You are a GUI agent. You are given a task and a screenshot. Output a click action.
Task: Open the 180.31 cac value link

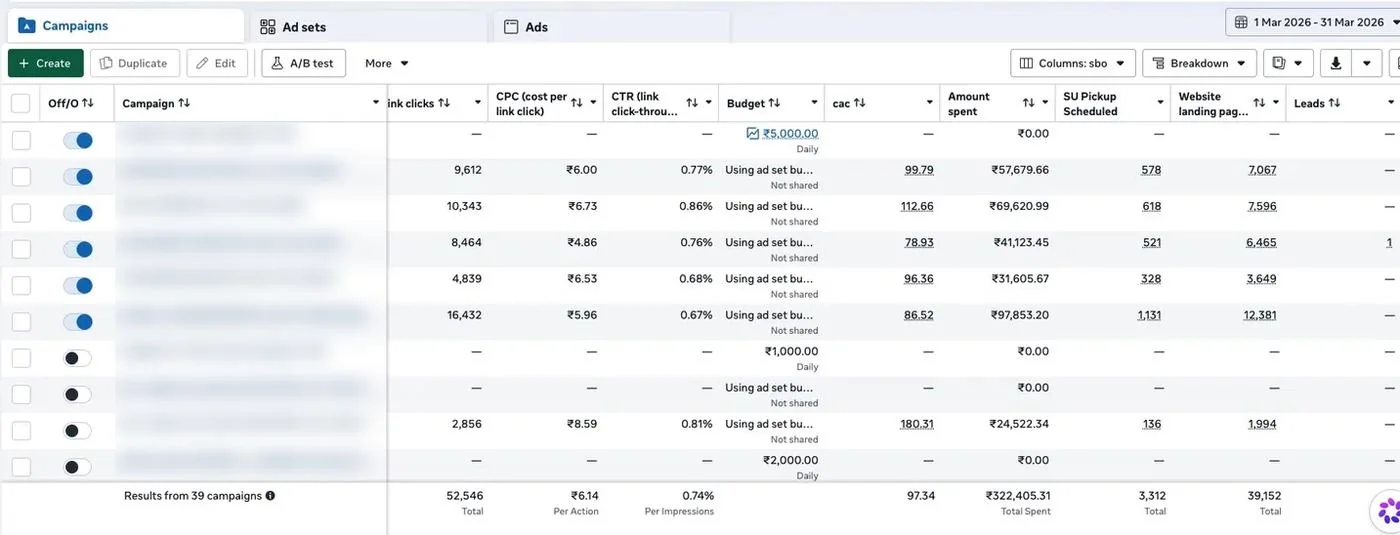tap(917, 424)
